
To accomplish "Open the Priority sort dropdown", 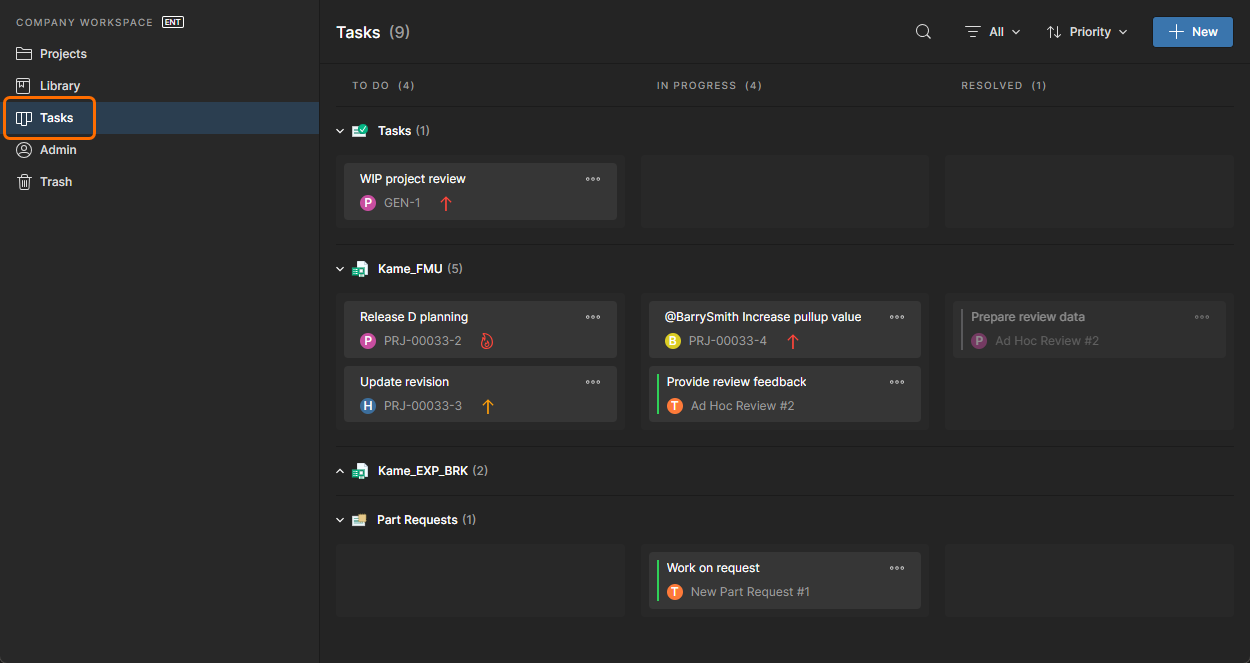I will click(1087, 32).
